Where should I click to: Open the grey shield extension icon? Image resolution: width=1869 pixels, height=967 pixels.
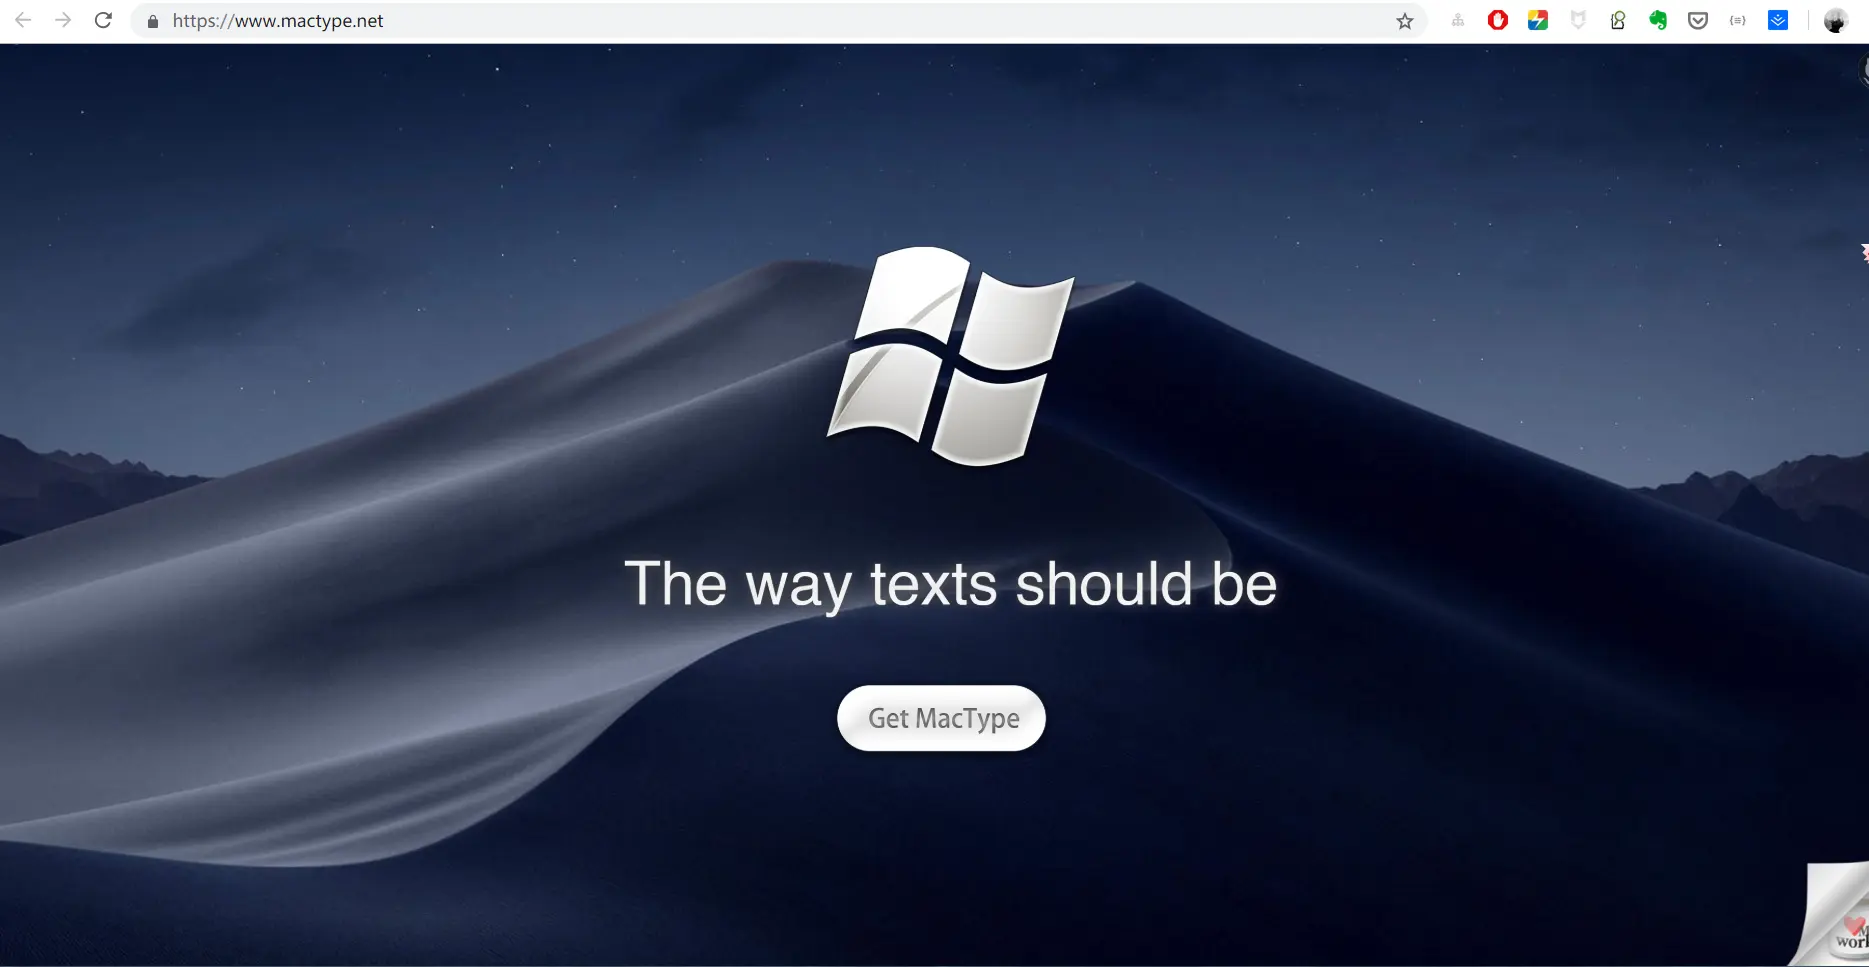[1578, 20]
